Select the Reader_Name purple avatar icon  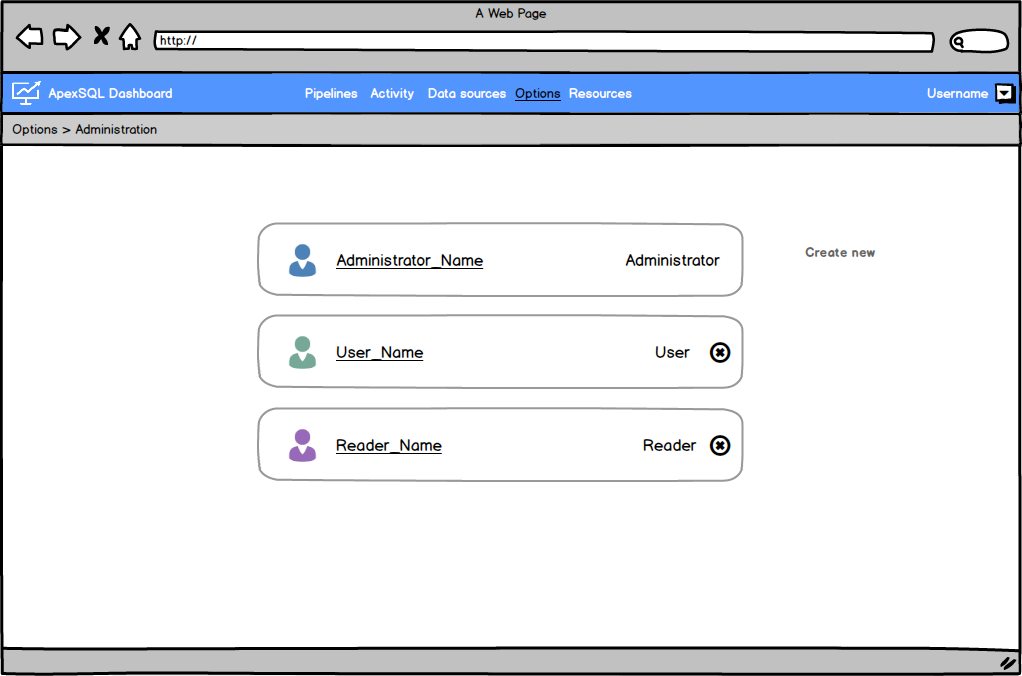(302, 445)
